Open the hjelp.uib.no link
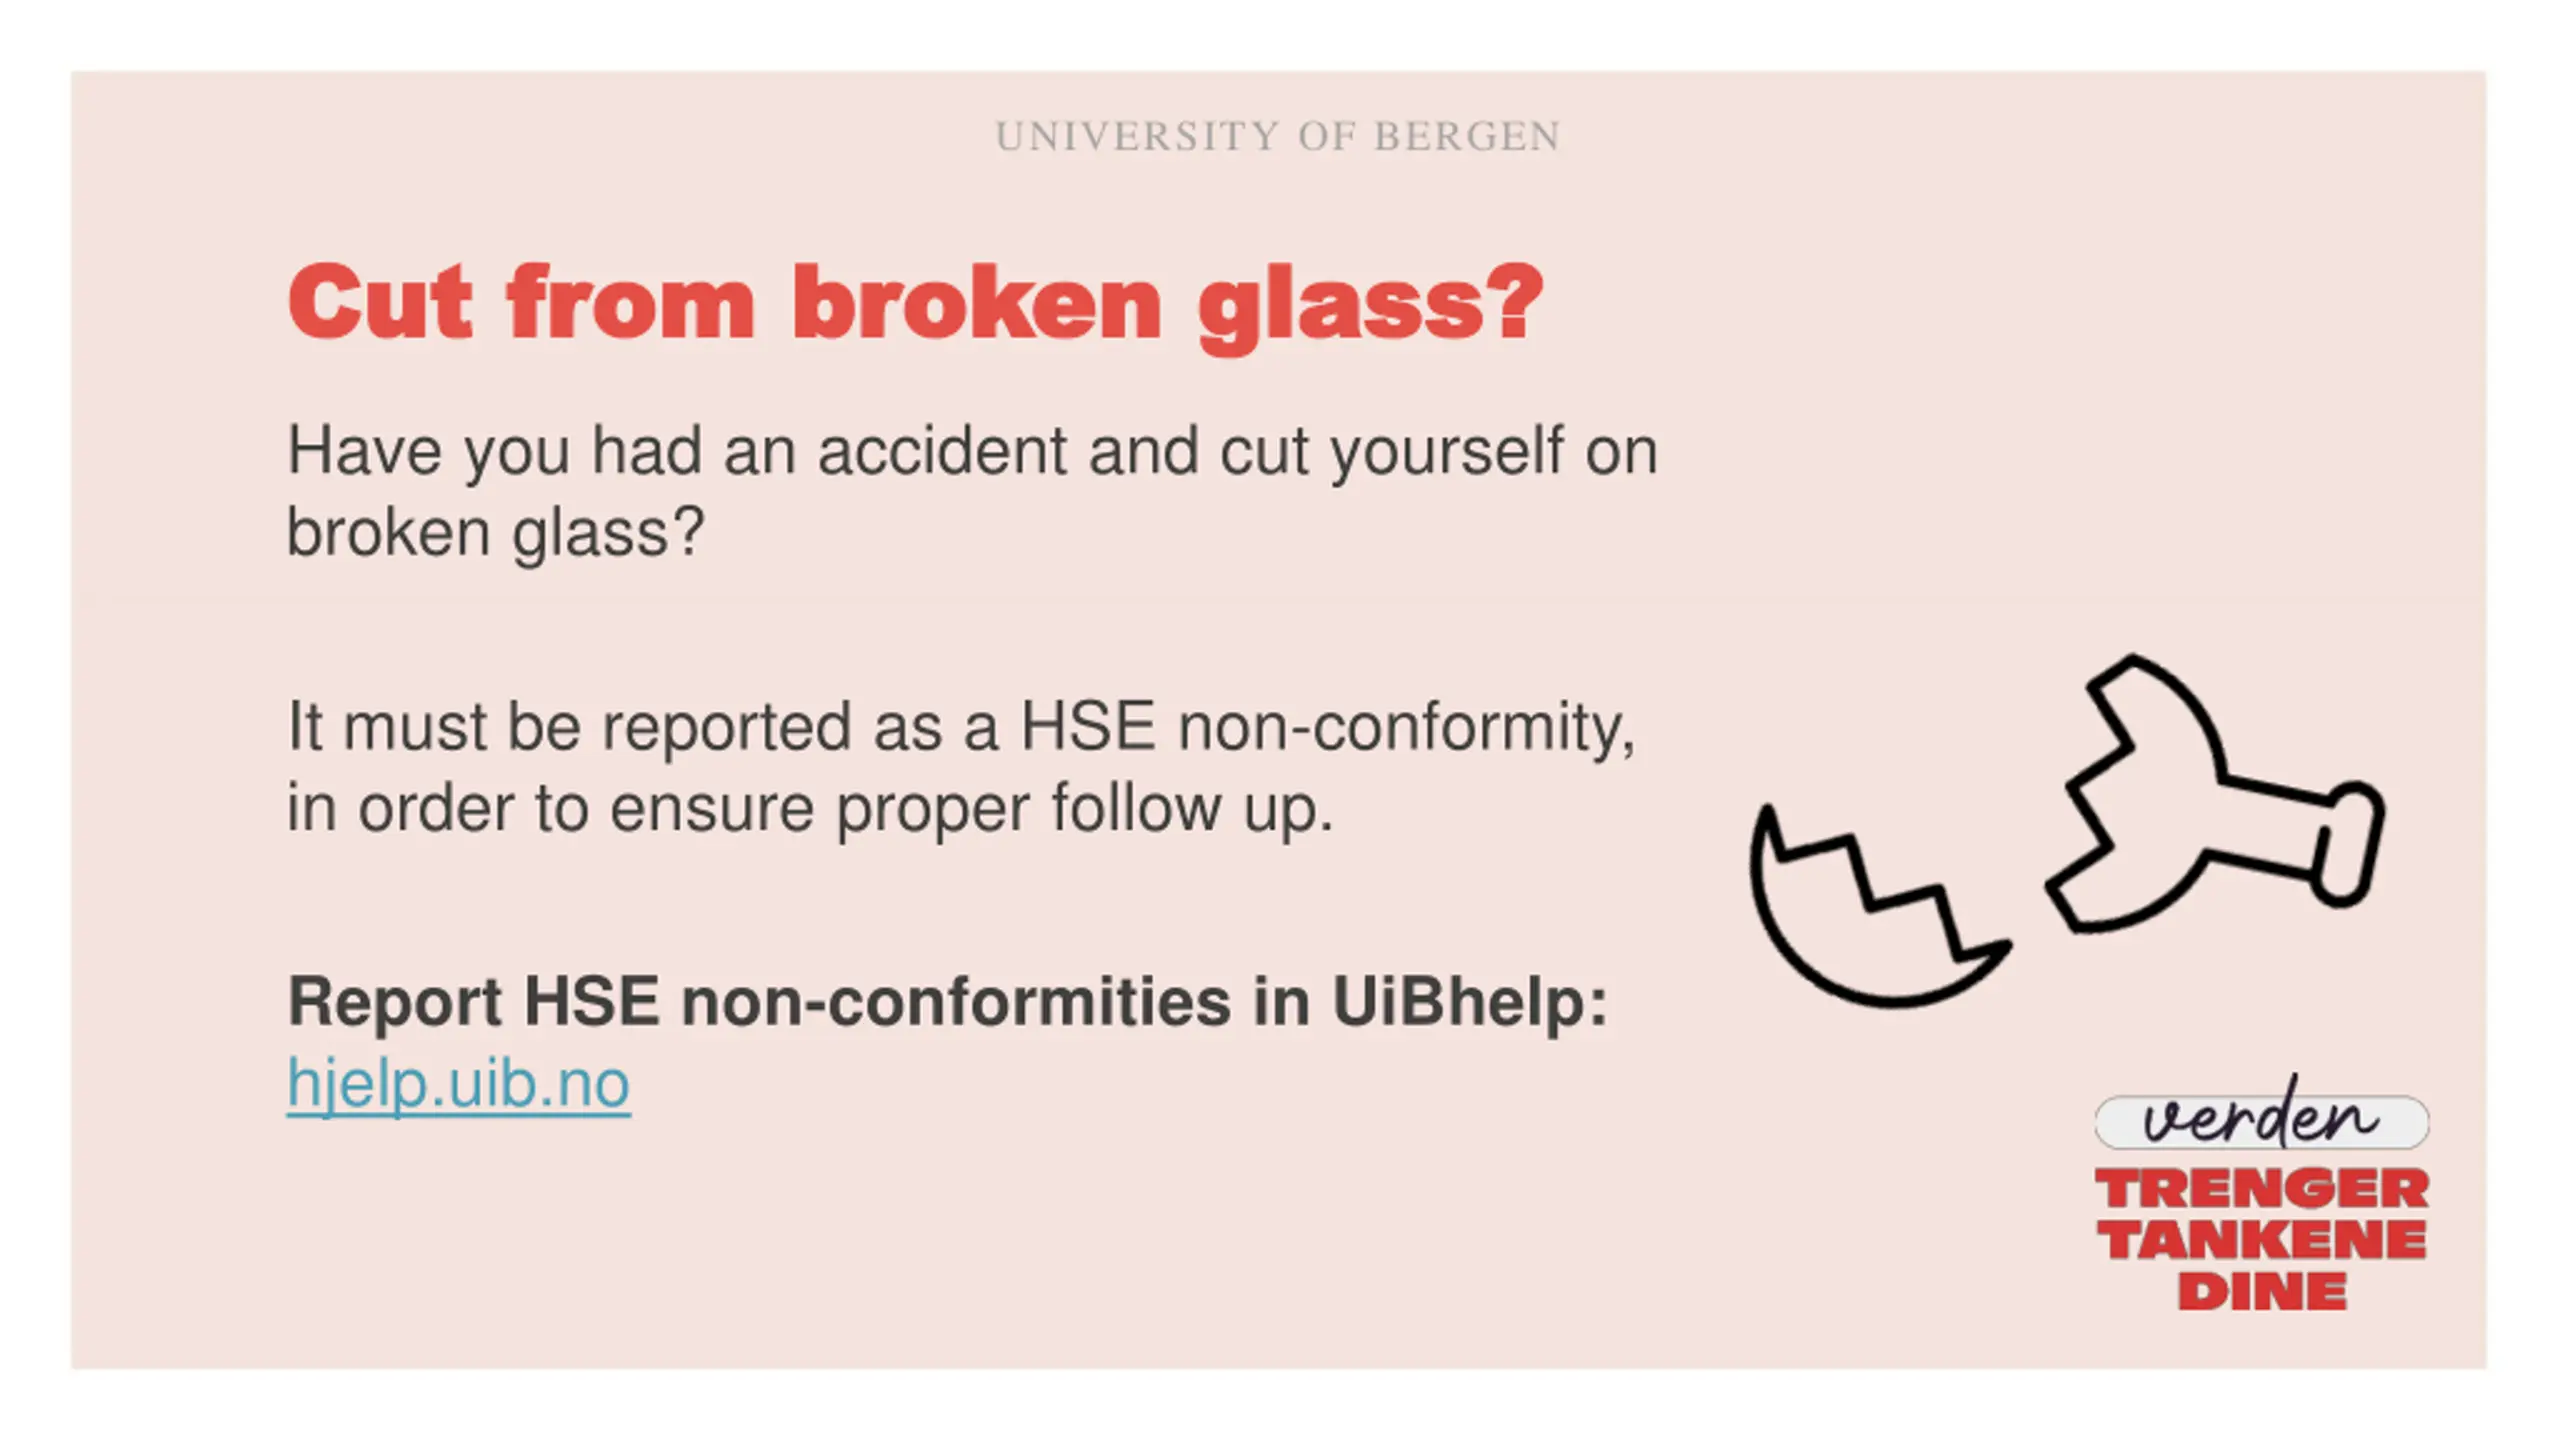This screenshot has width=2560, height=1440. click(458, 1084)
